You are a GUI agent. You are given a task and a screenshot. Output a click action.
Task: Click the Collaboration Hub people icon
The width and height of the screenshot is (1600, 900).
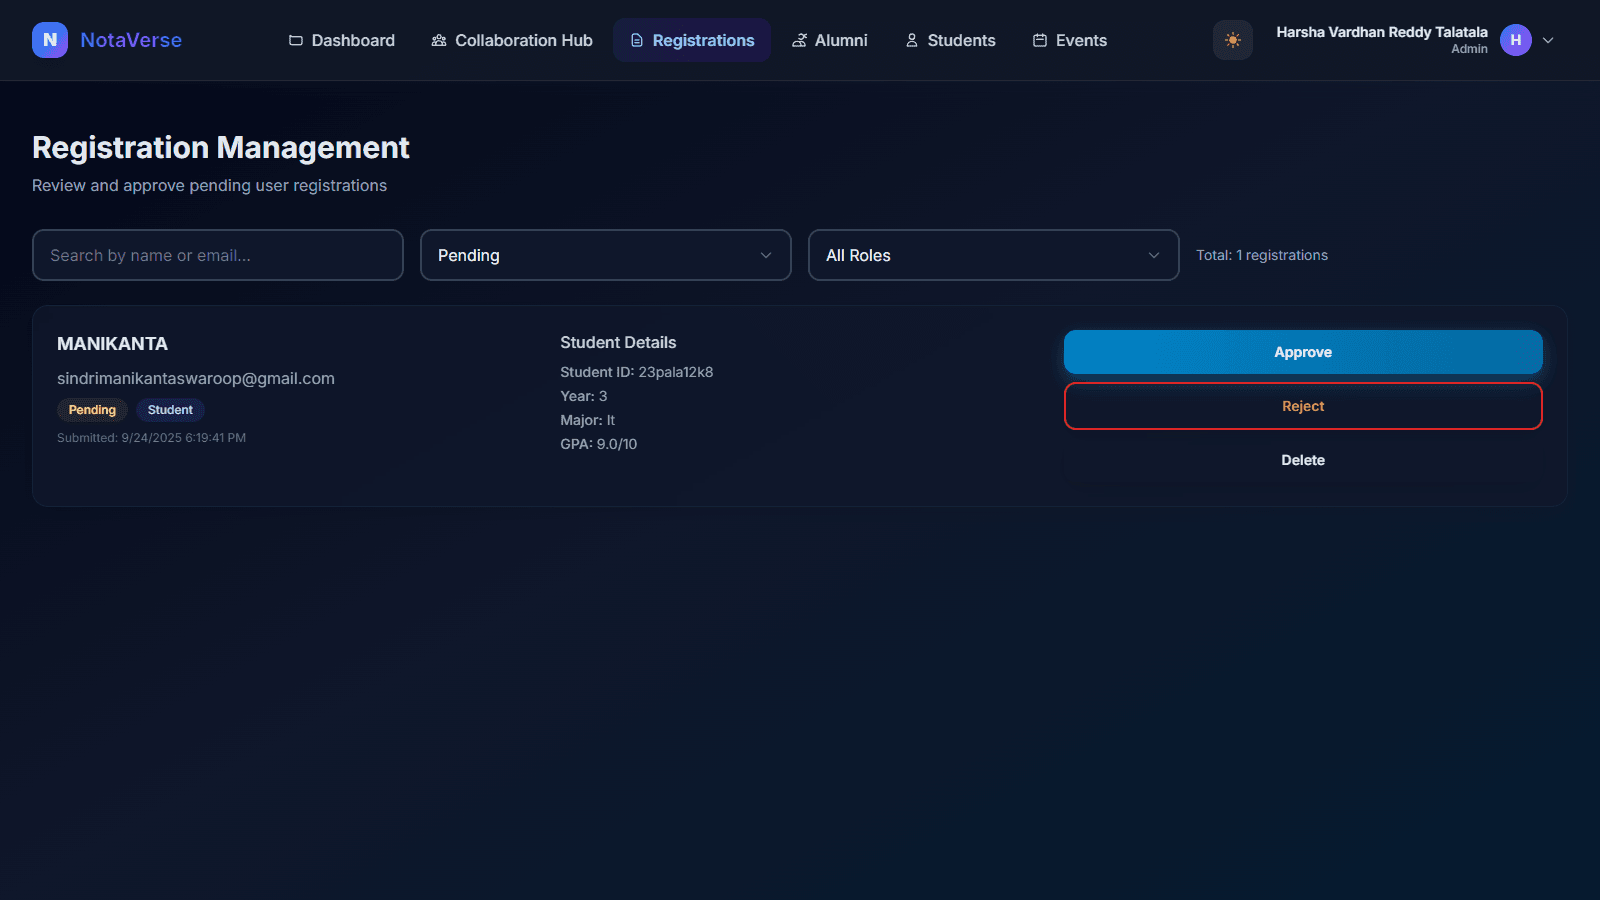[439, 40]
